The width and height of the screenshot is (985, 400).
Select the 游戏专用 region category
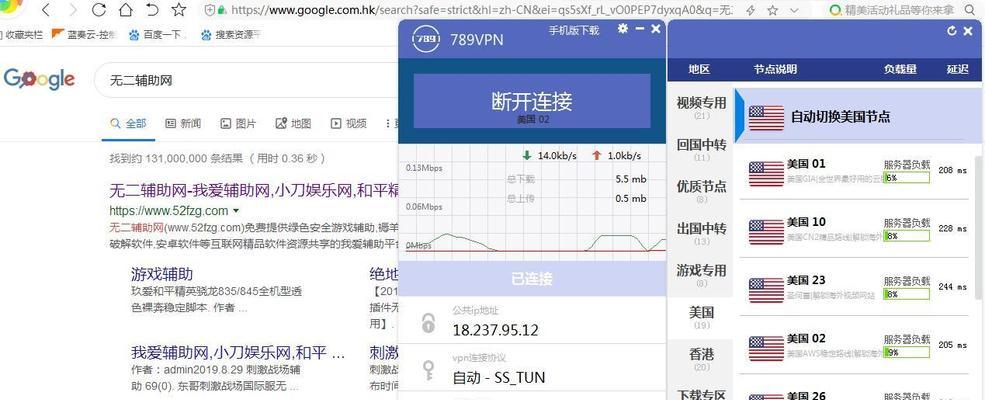pos(701,275)
